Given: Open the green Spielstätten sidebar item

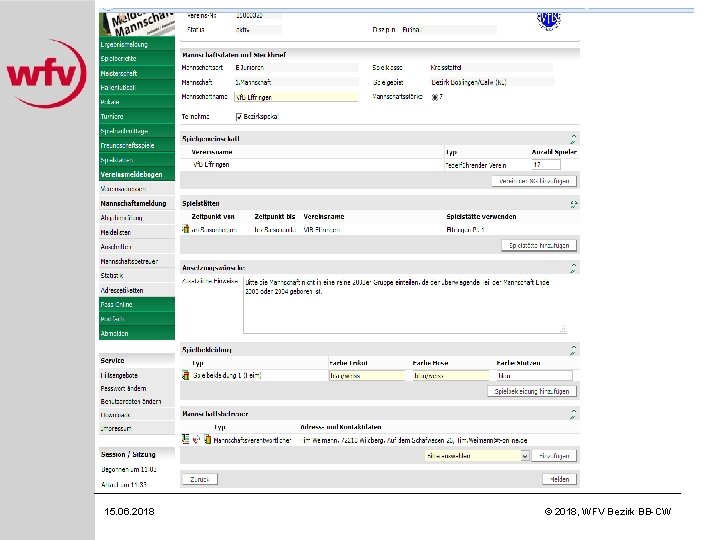Looking at the screenshot, I should coord(137,160).
